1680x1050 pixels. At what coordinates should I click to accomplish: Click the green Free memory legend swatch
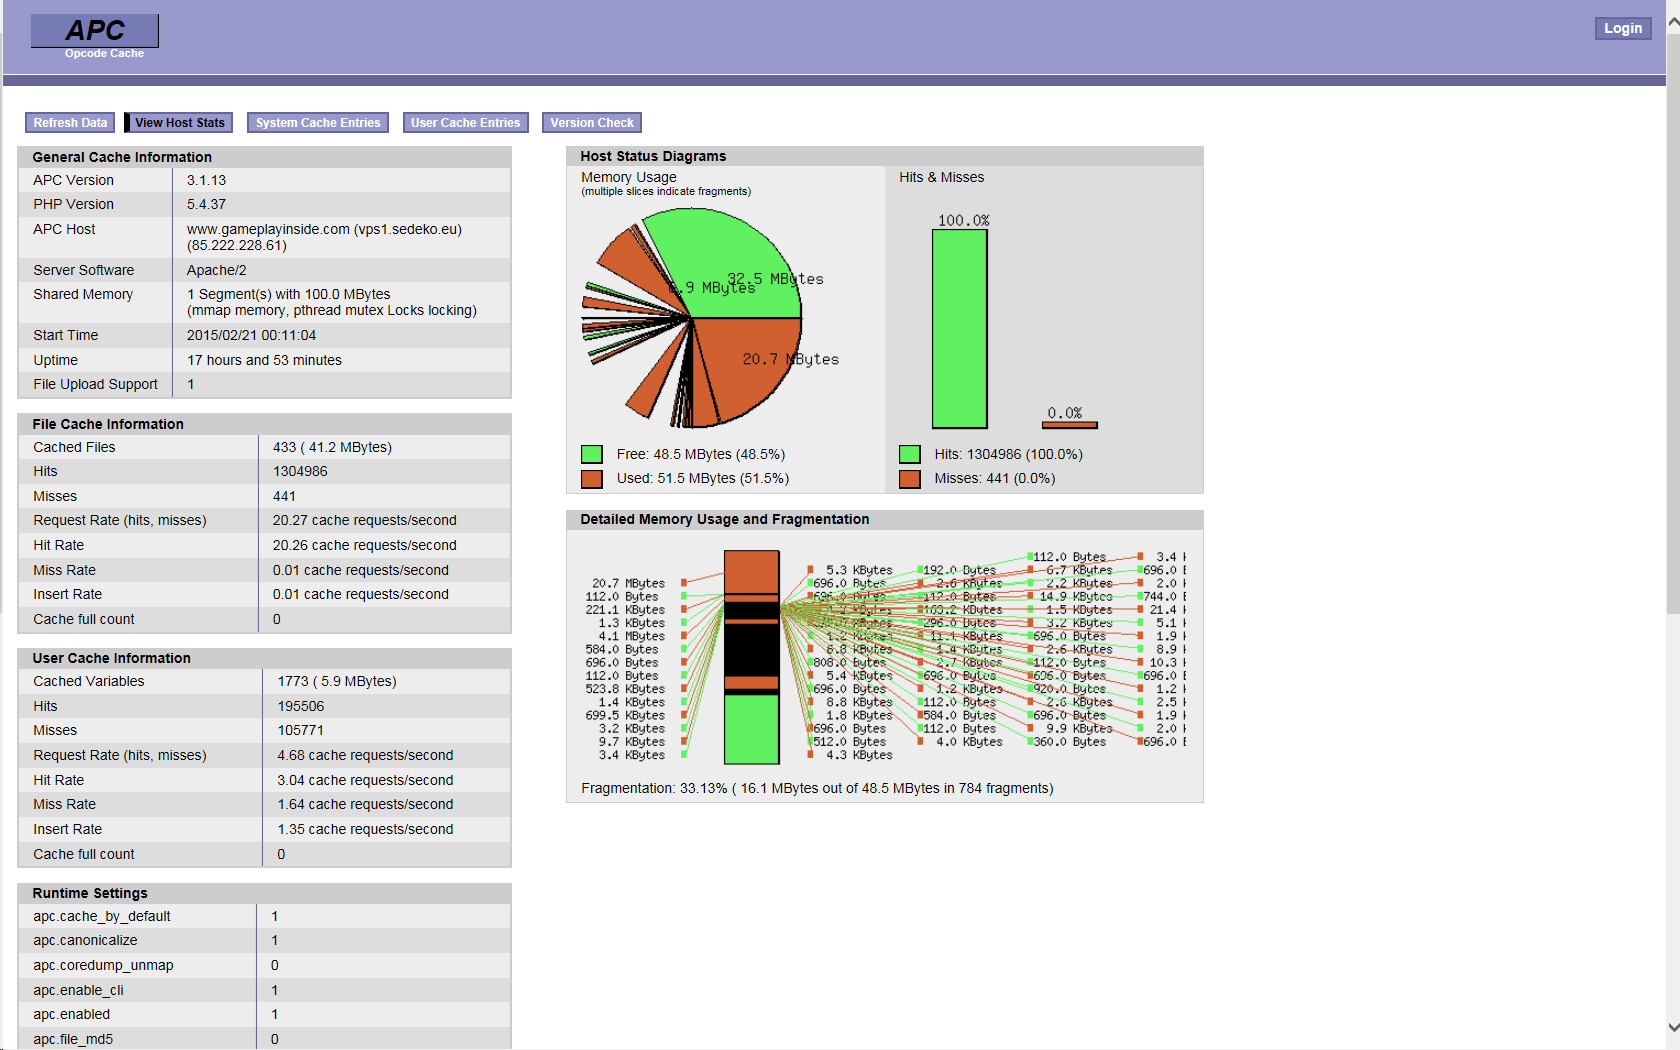point(592,454)
